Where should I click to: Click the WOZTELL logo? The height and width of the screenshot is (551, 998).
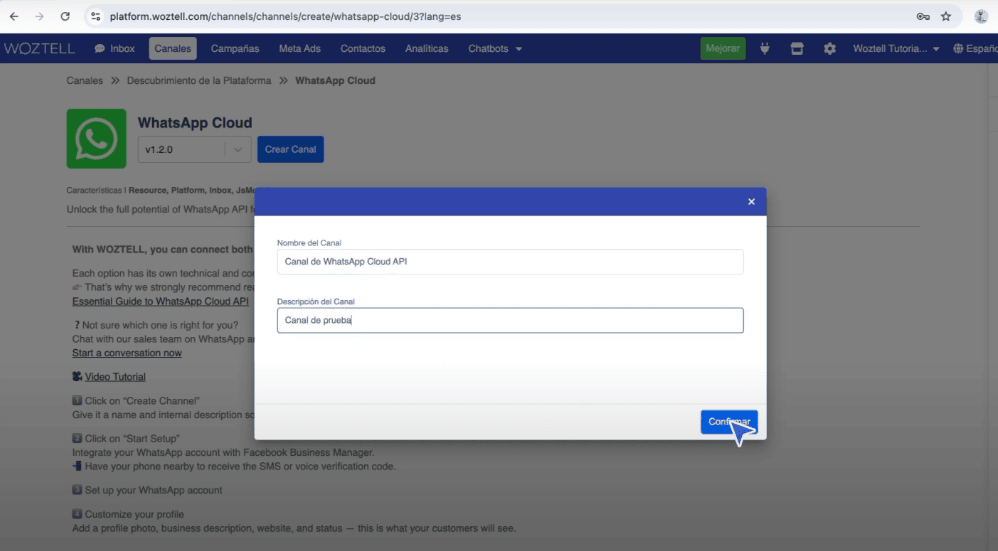[x=39, y=48]
